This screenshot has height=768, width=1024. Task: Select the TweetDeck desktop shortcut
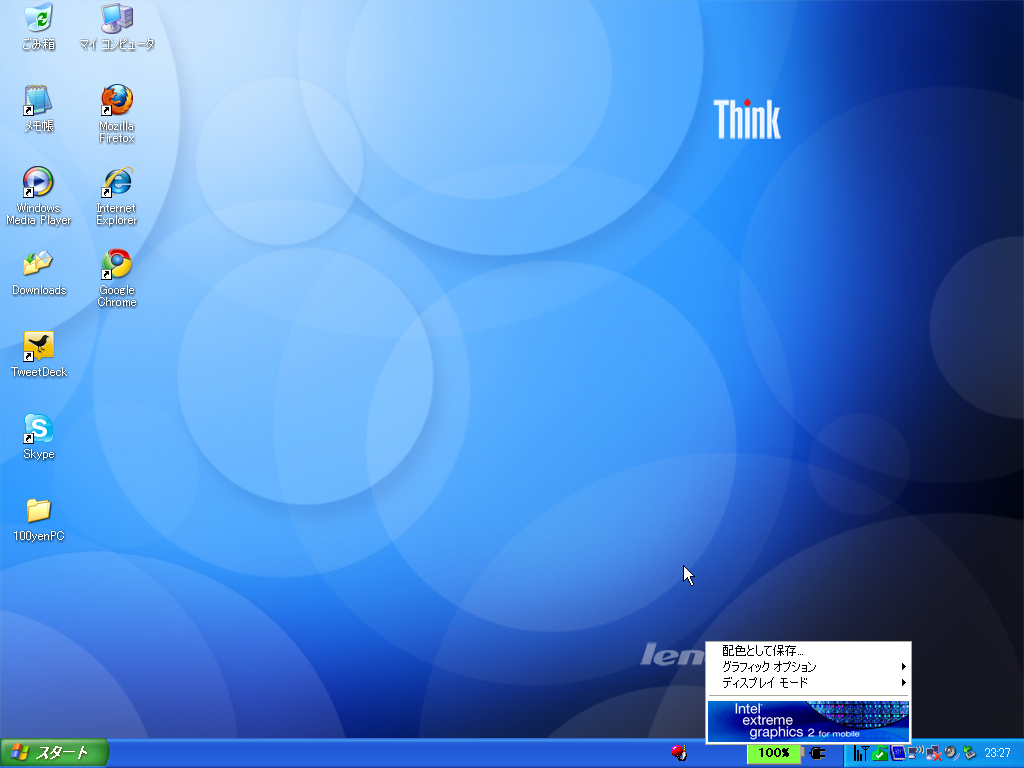39,355
